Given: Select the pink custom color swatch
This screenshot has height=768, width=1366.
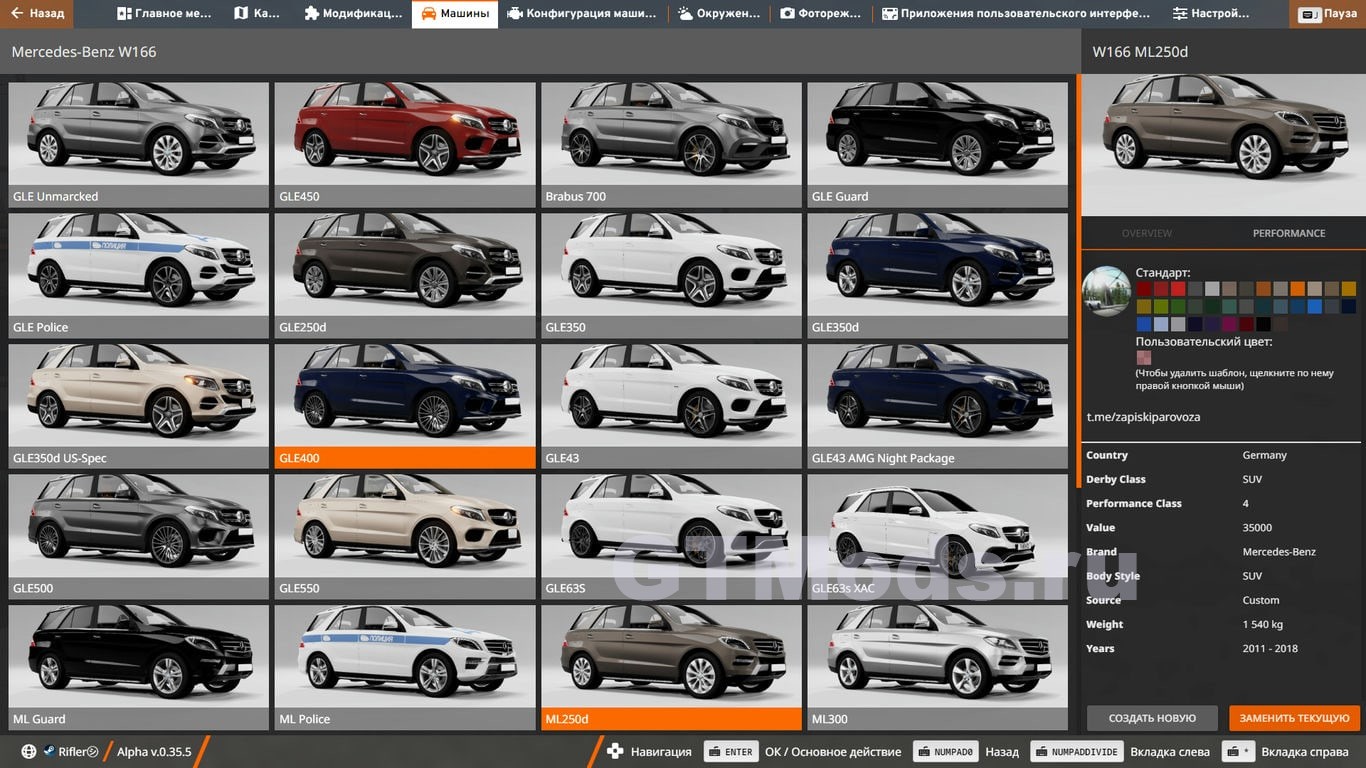Looking at the screenshot, I should tap(1143, 358).
